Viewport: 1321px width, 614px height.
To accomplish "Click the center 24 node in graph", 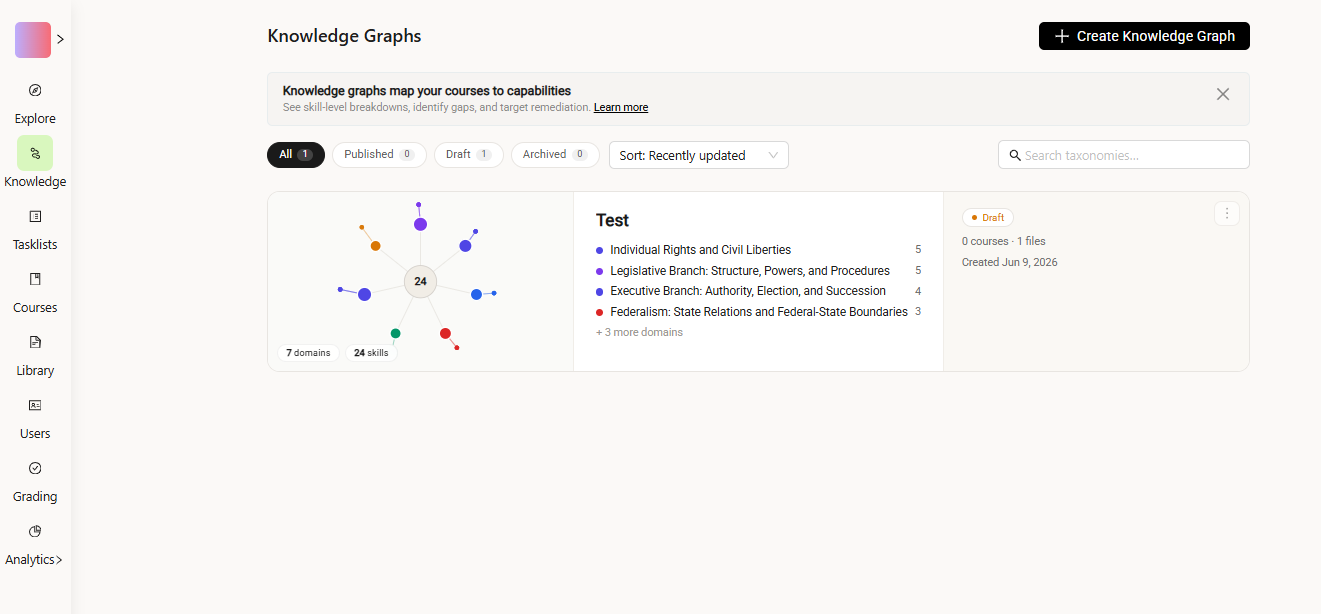I will point(420,281).
